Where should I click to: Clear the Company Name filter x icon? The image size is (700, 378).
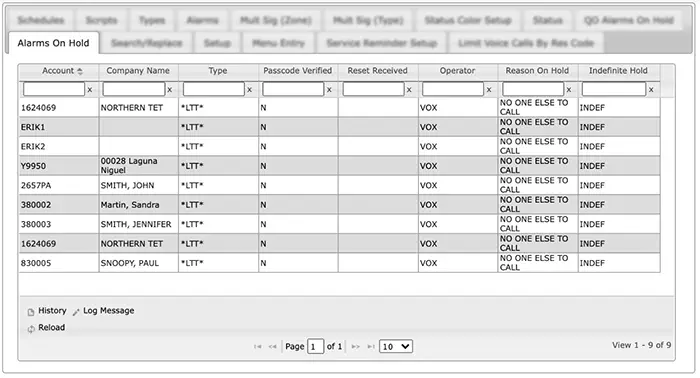[170, 90]
